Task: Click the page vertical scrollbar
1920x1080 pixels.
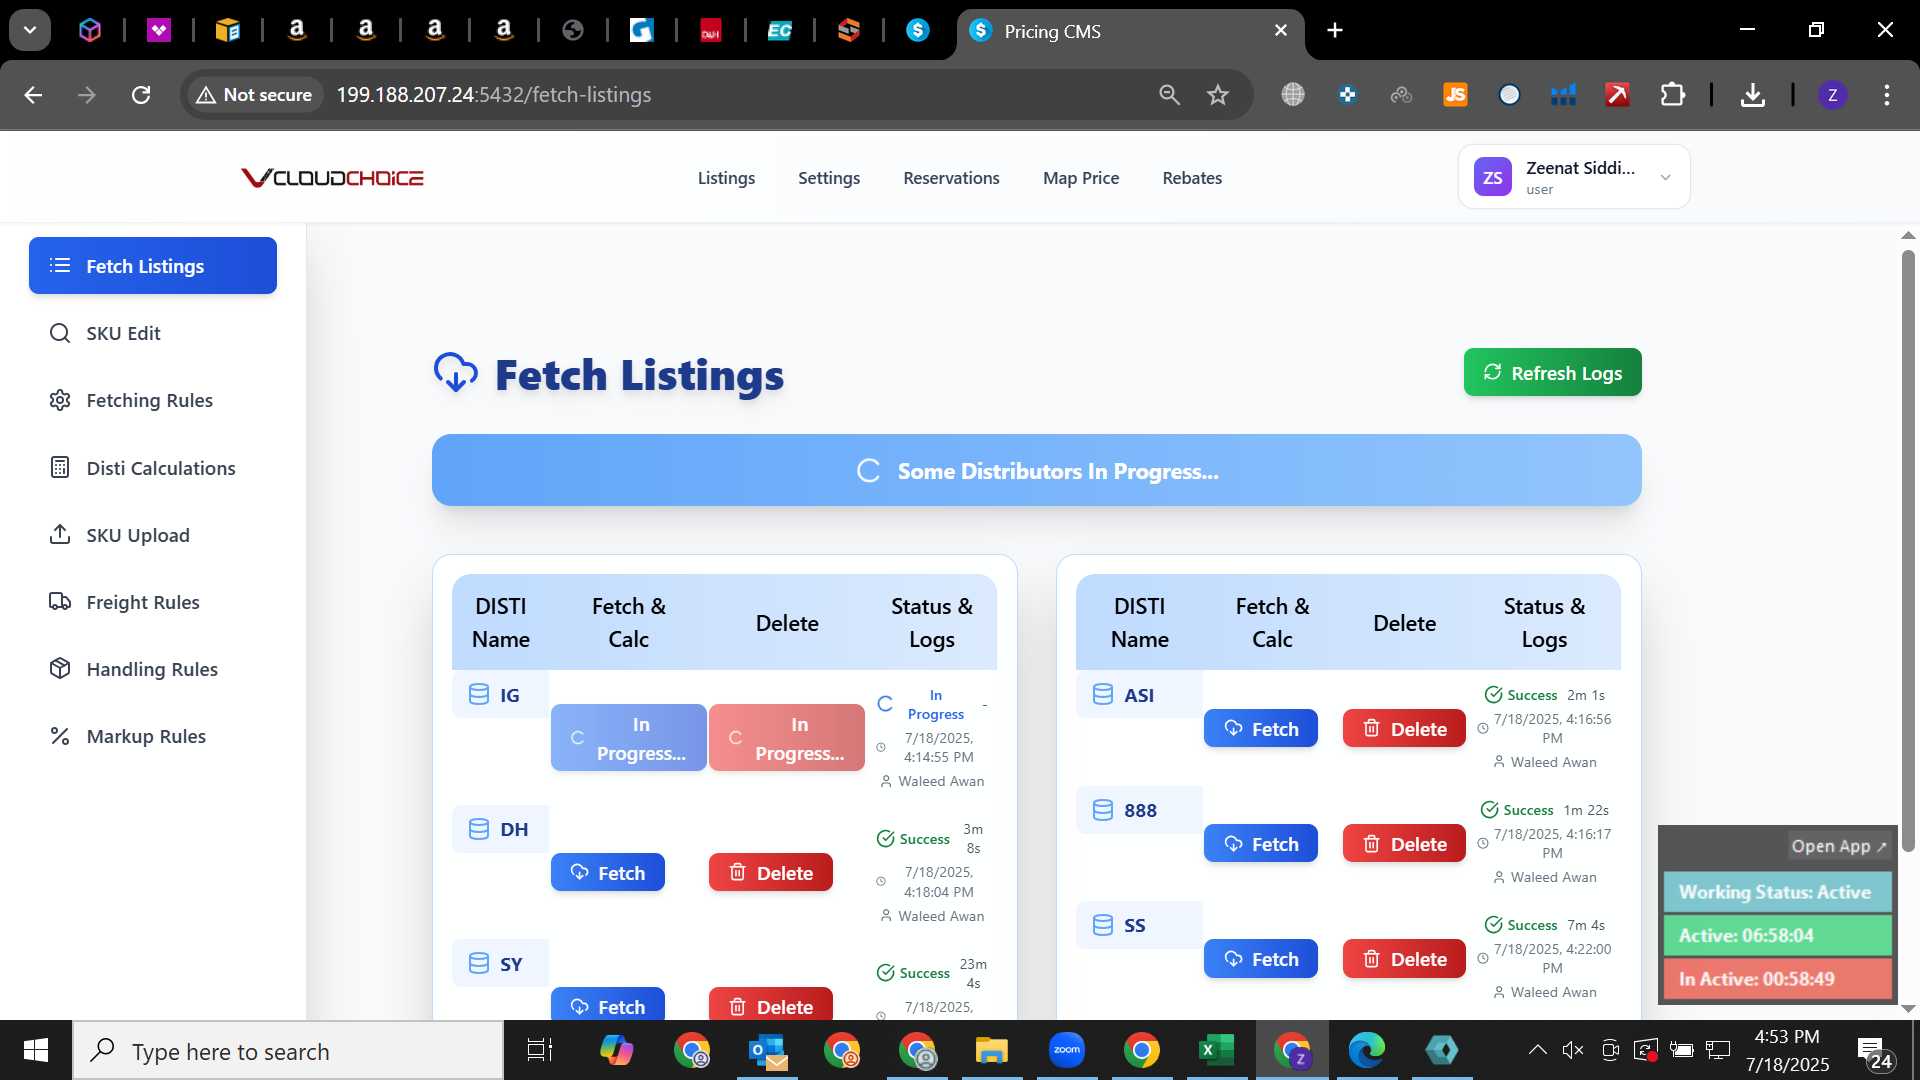Action: tap(1908, 550)
